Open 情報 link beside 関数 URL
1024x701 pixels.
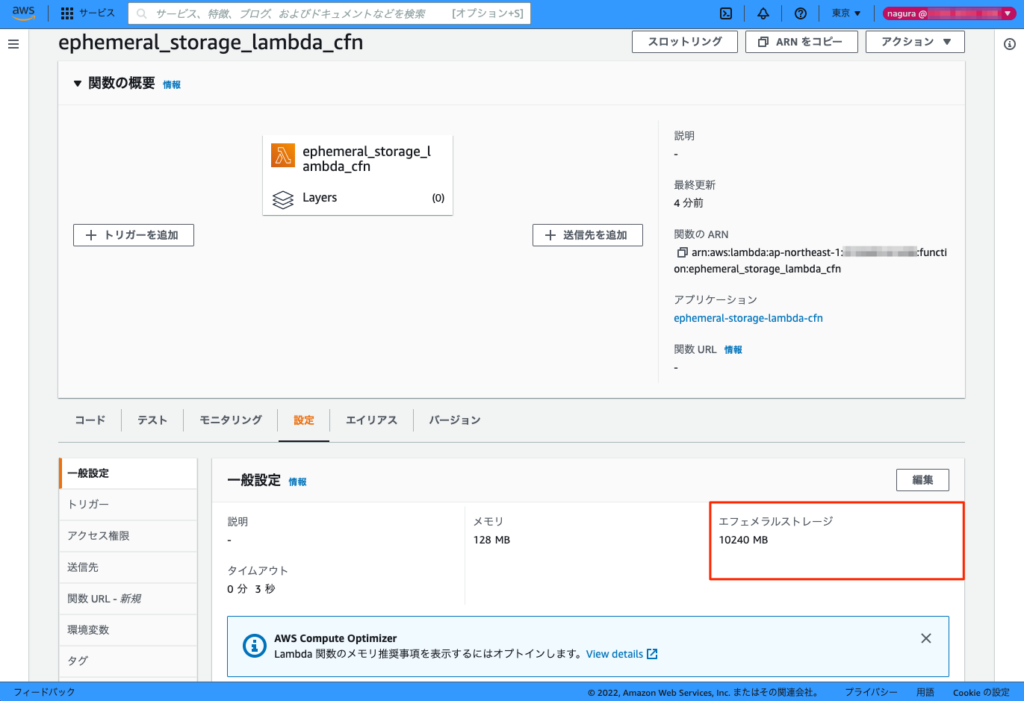733,350
